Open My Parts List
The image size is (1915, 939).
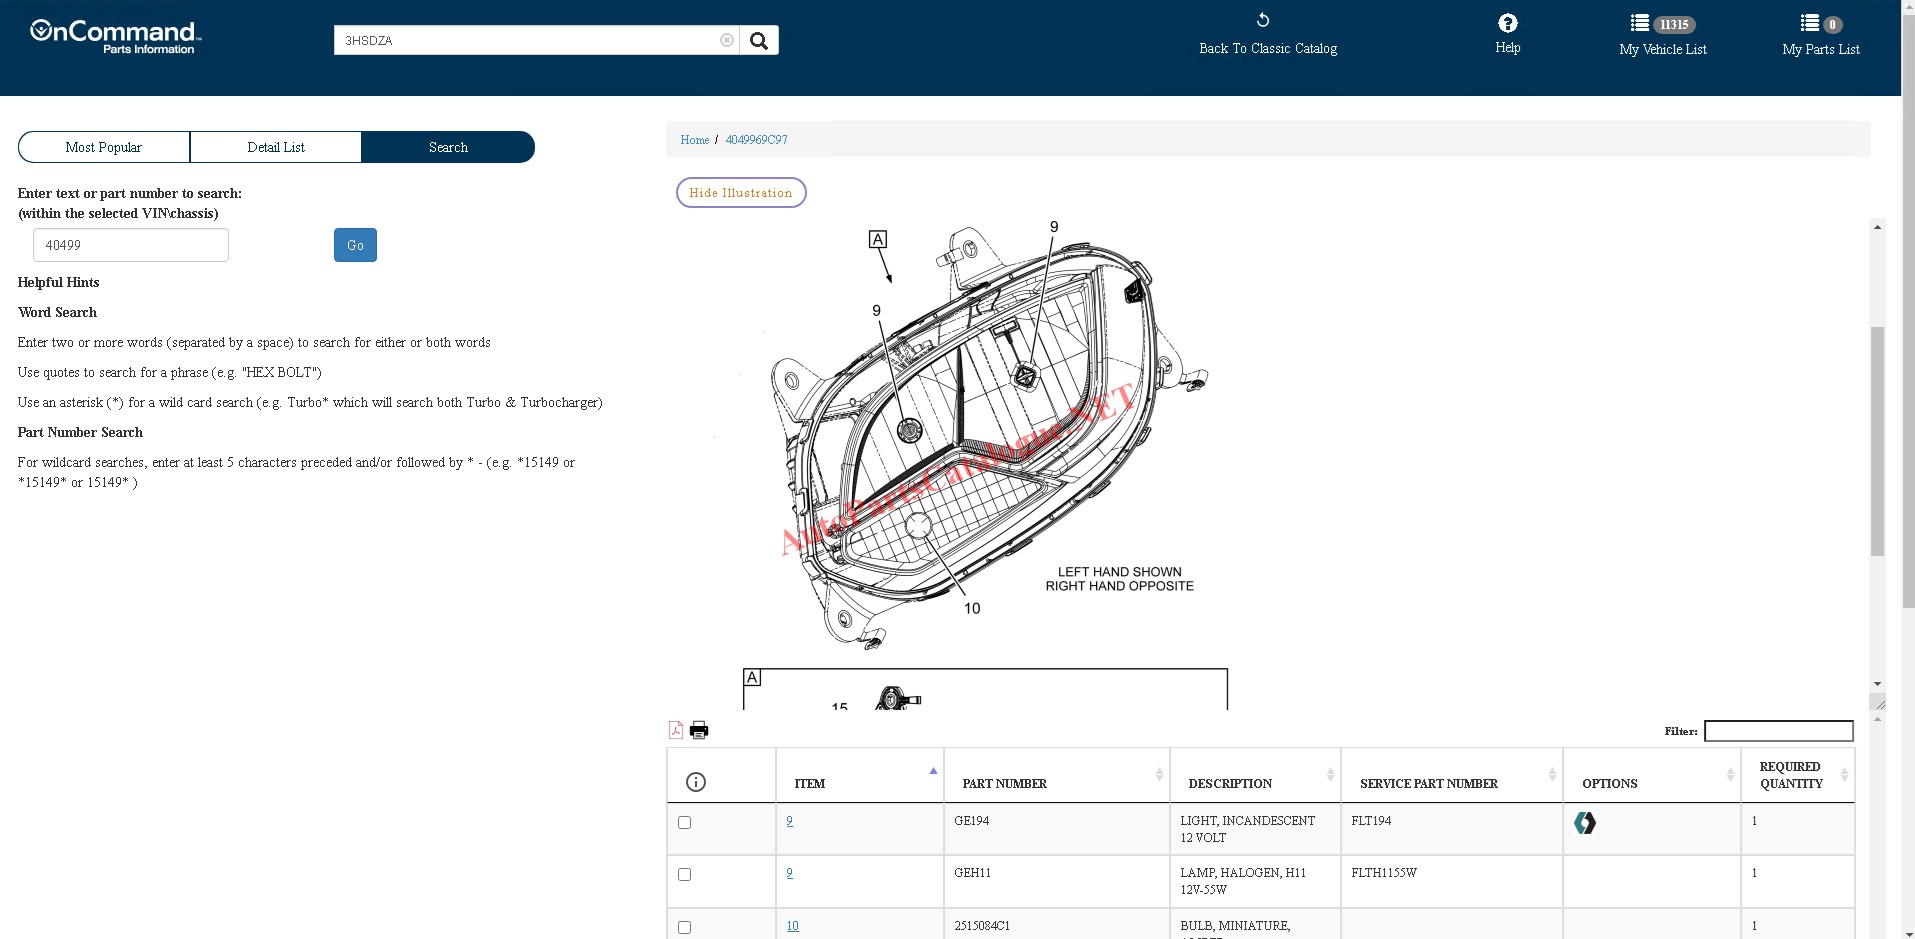[1820, 36]
